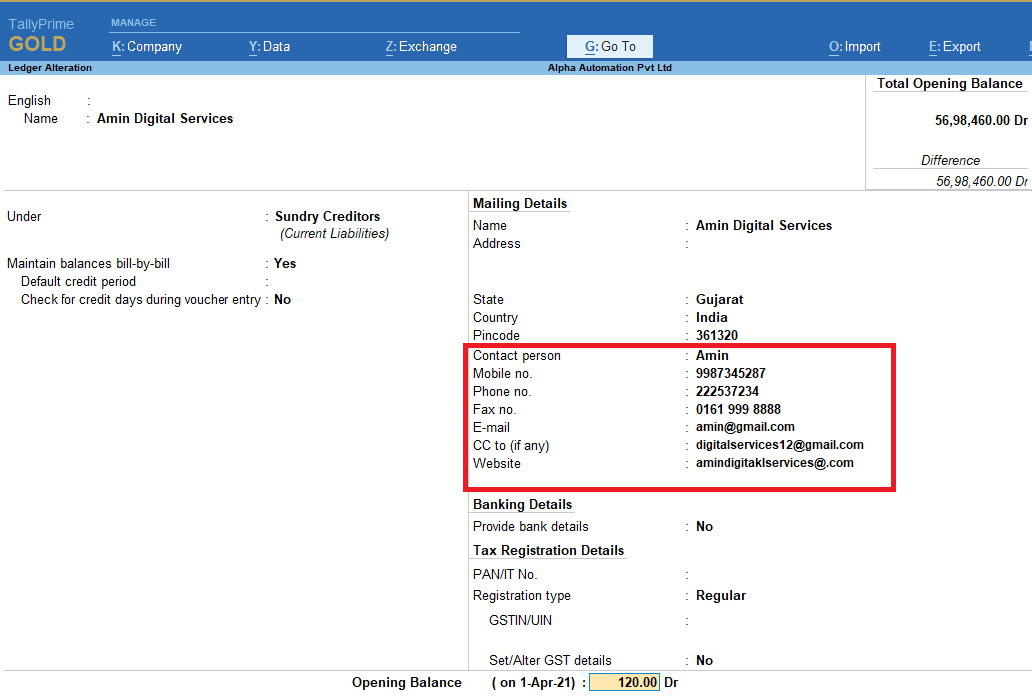Toggle Check for credit days during voucher entry

284,299
